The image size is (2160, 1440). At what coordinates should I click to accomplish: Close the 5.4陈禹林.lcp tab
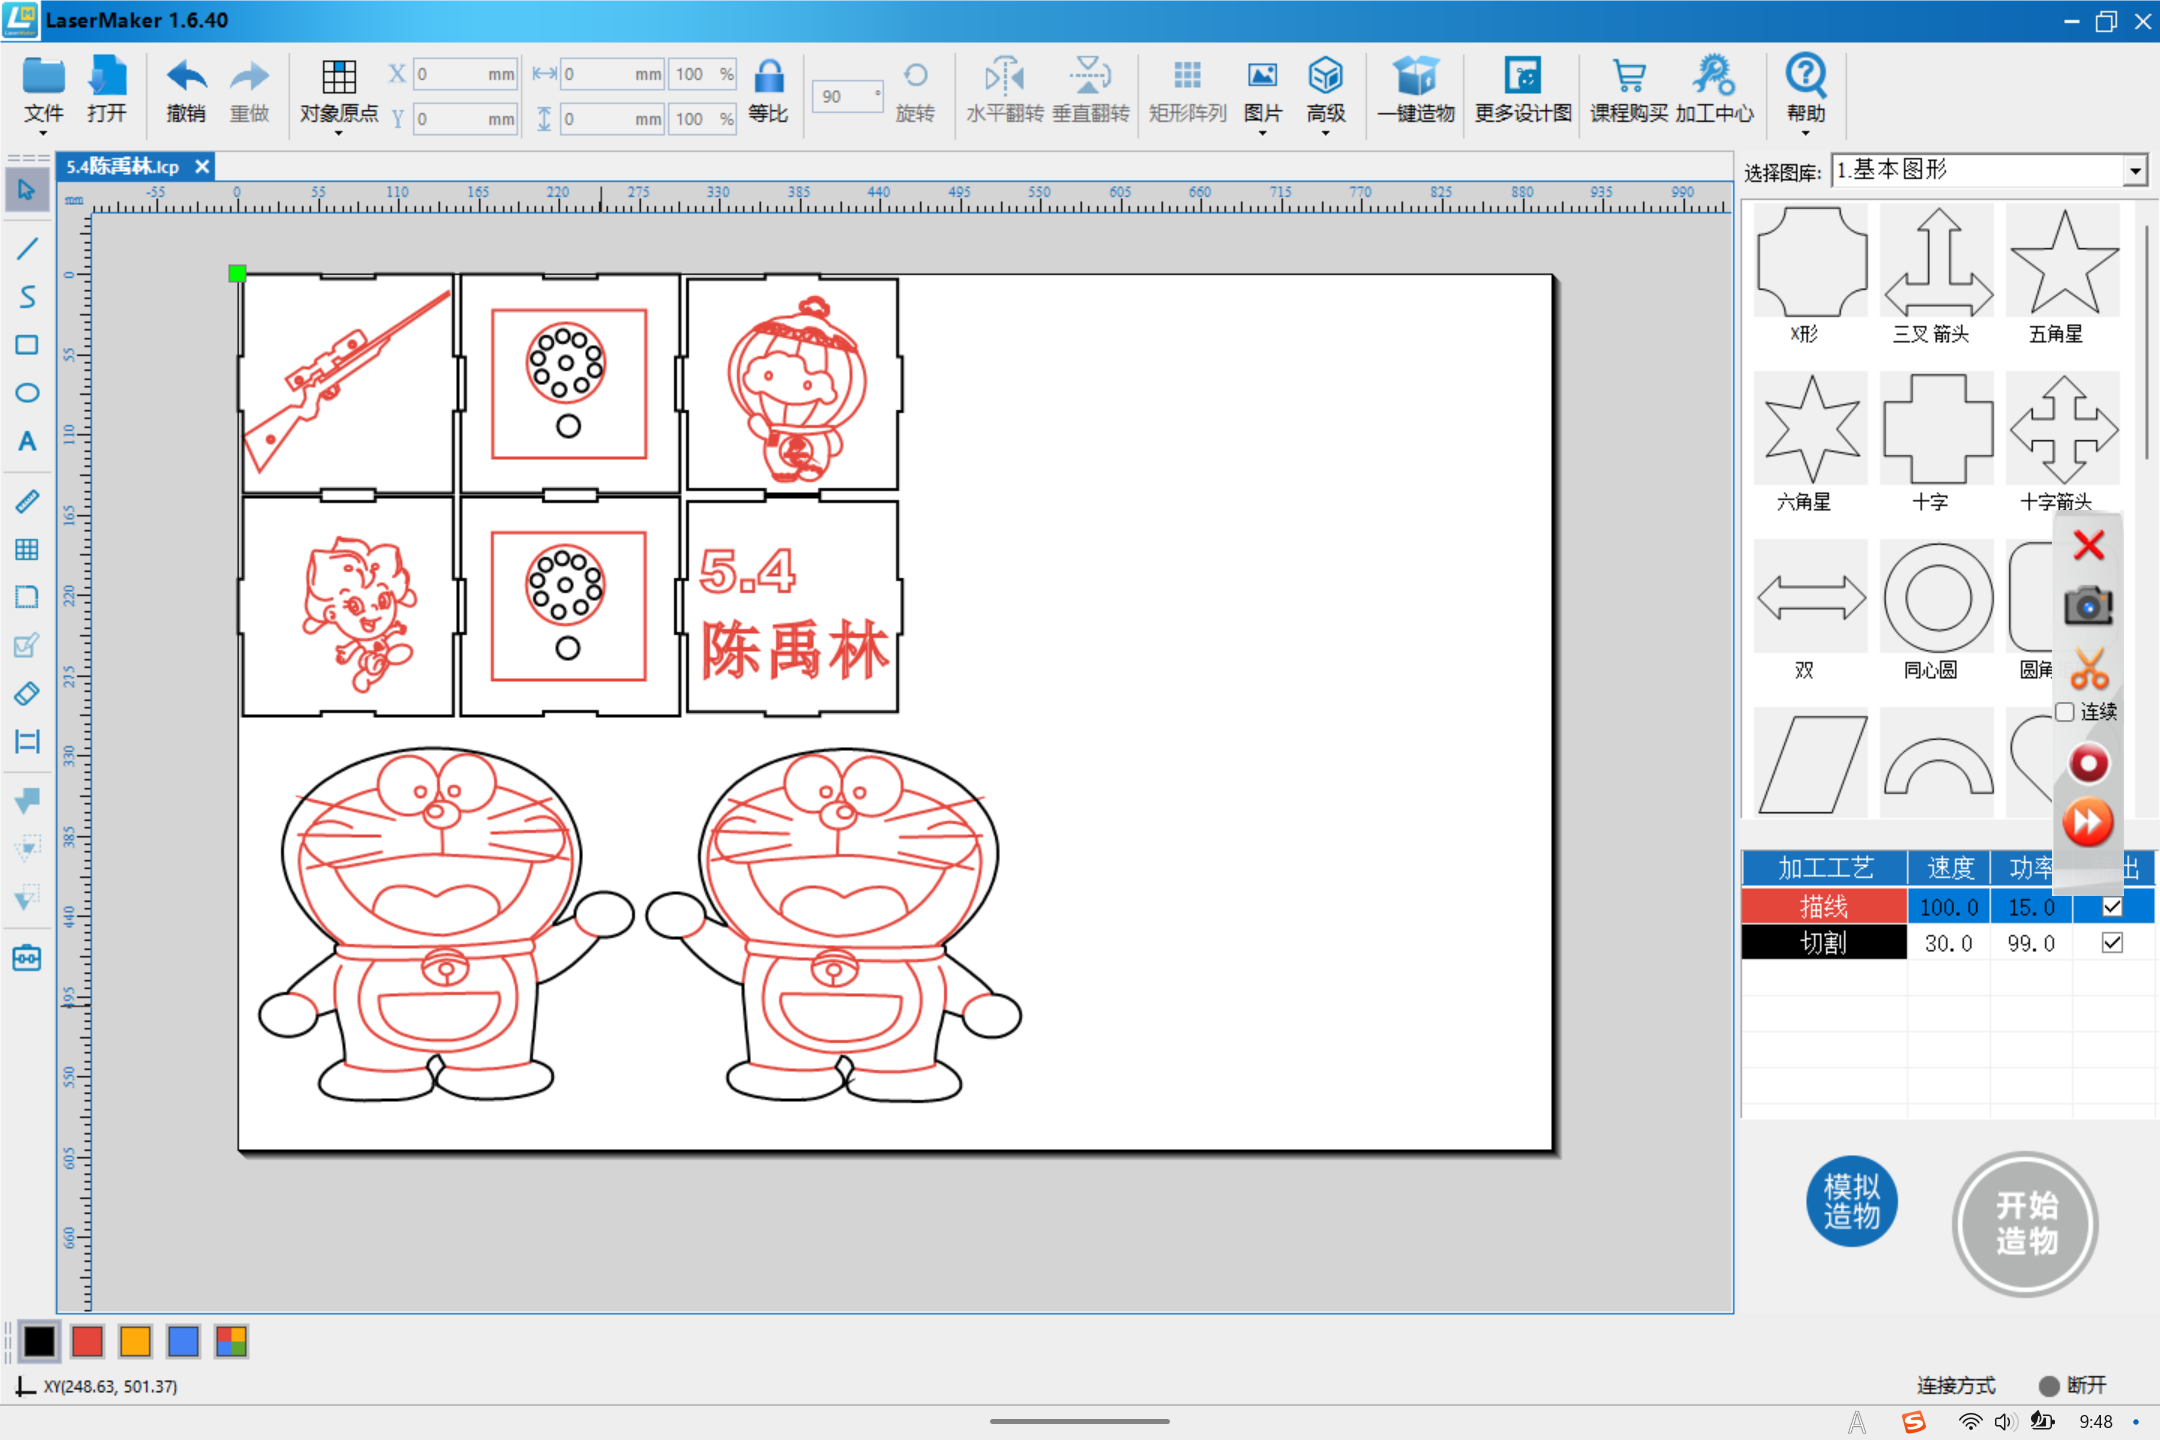202,166
